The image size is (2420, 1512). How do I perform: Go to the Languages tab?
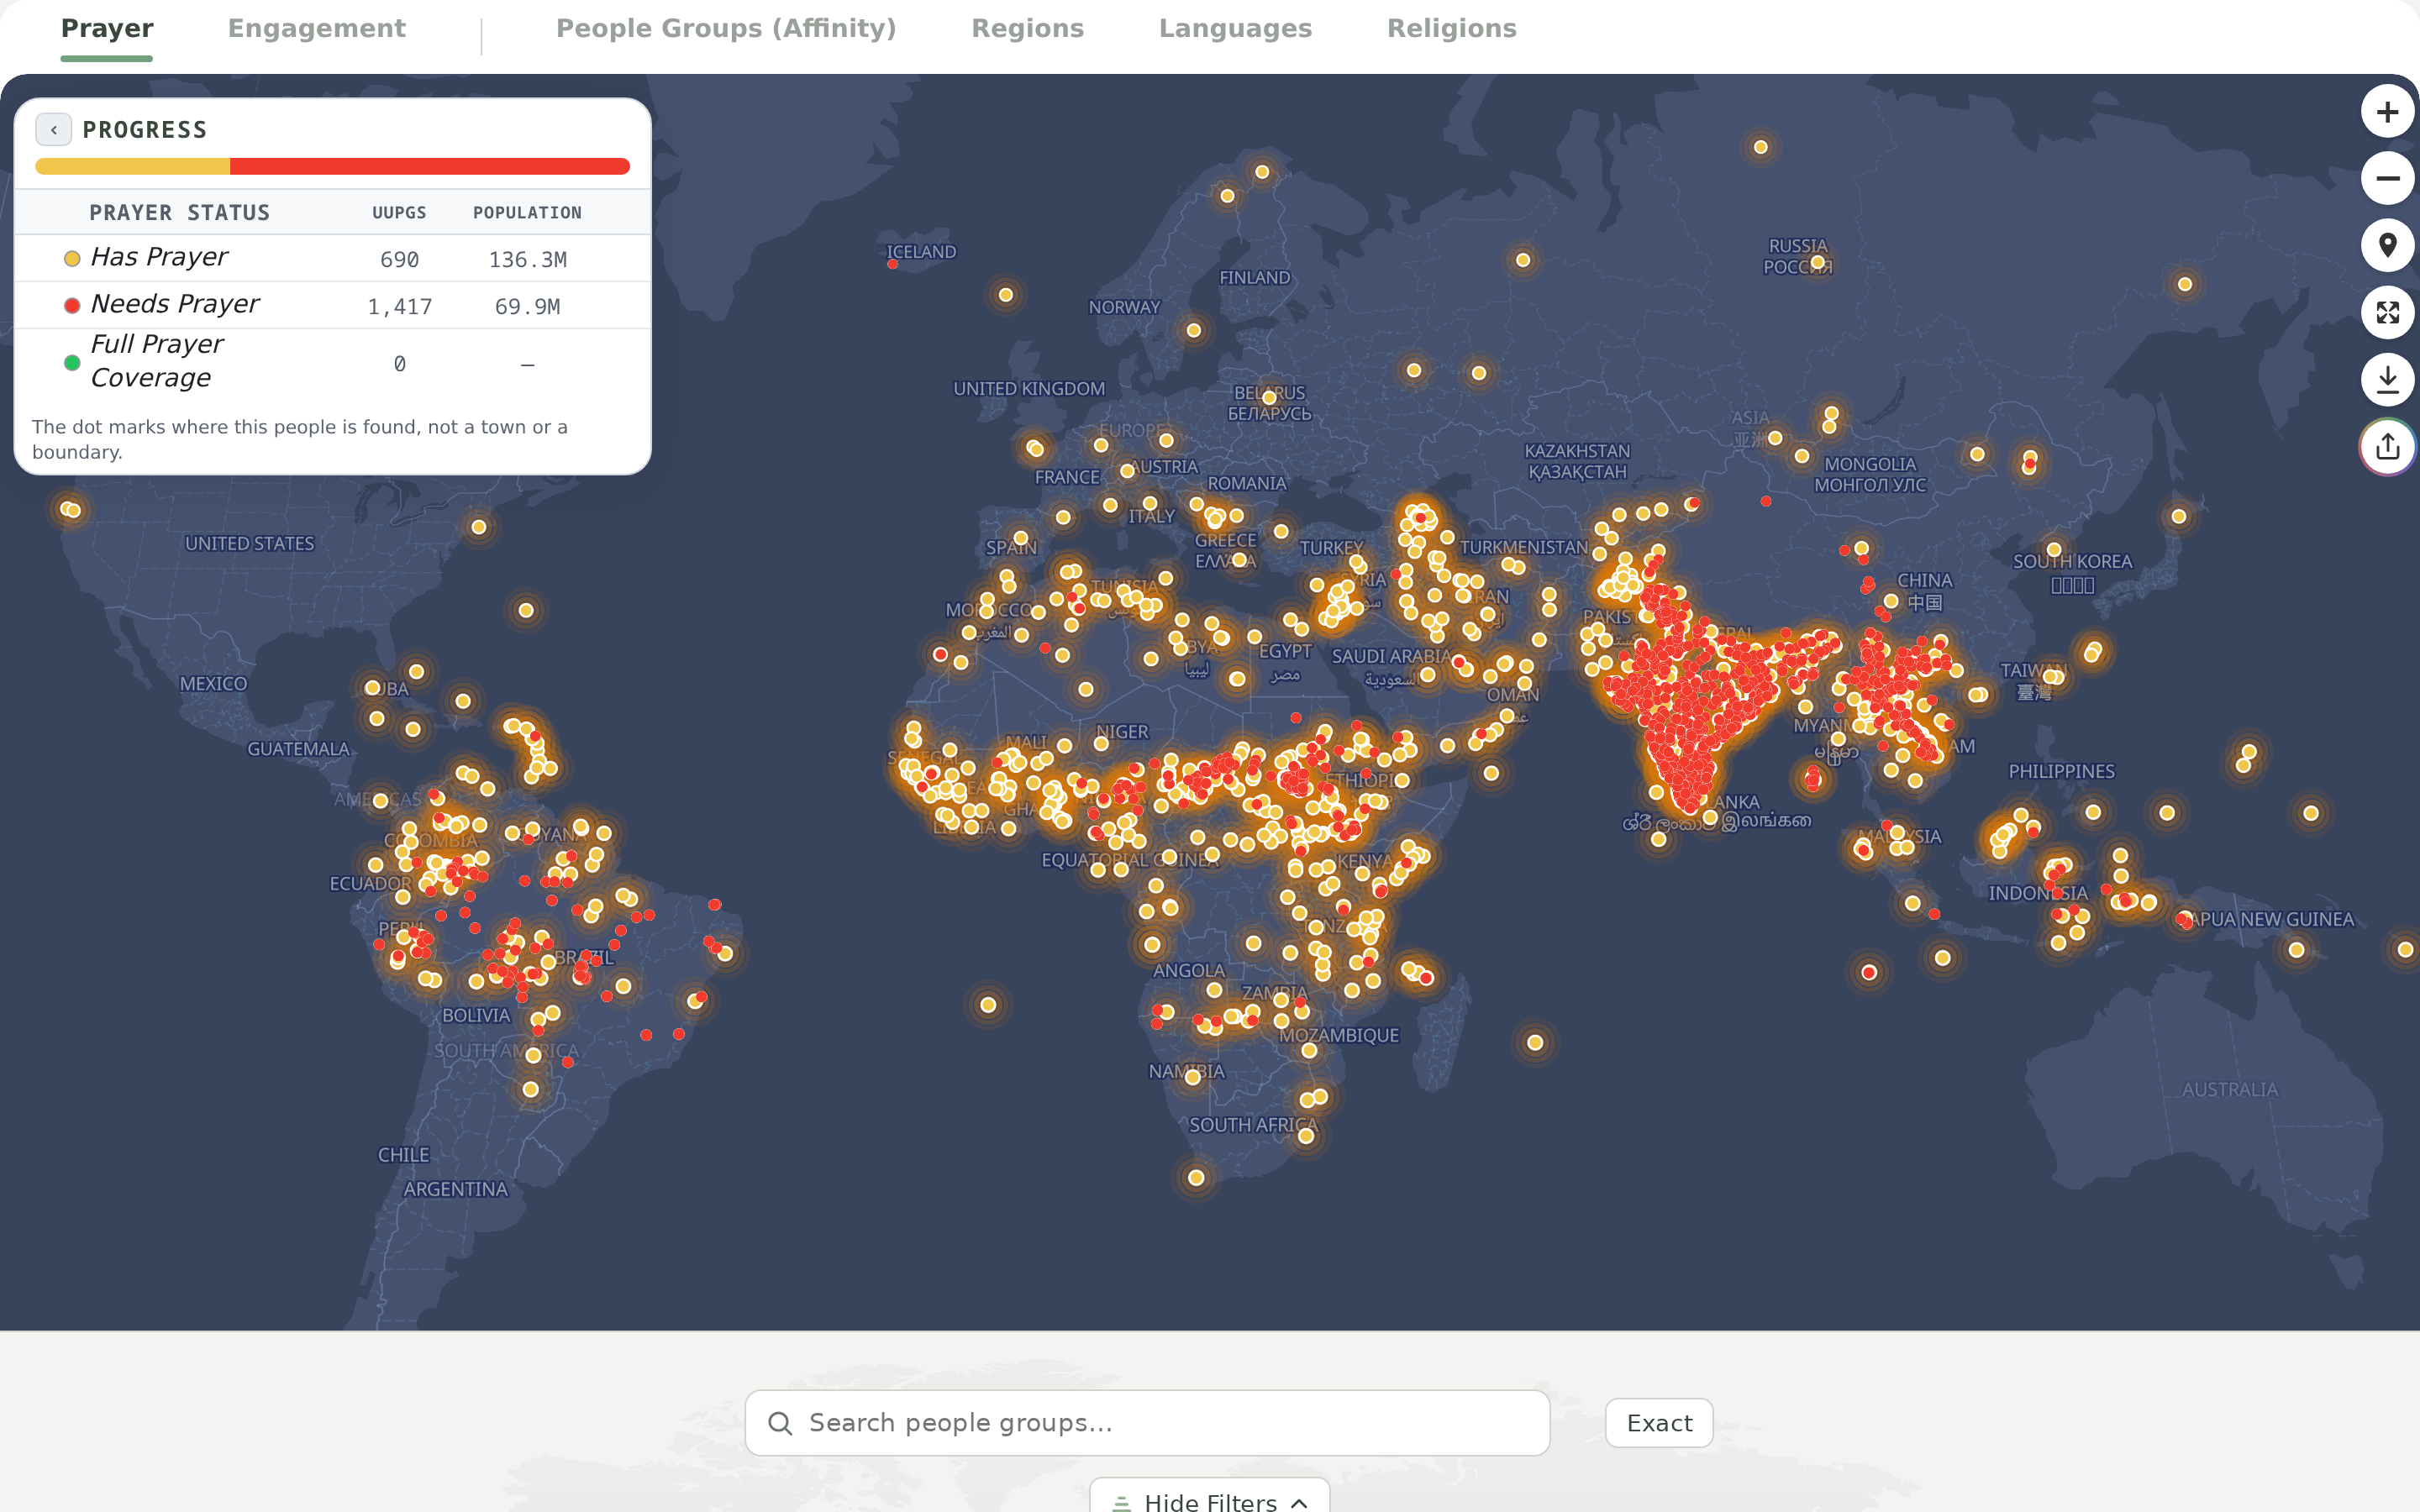click(1235, 29)
